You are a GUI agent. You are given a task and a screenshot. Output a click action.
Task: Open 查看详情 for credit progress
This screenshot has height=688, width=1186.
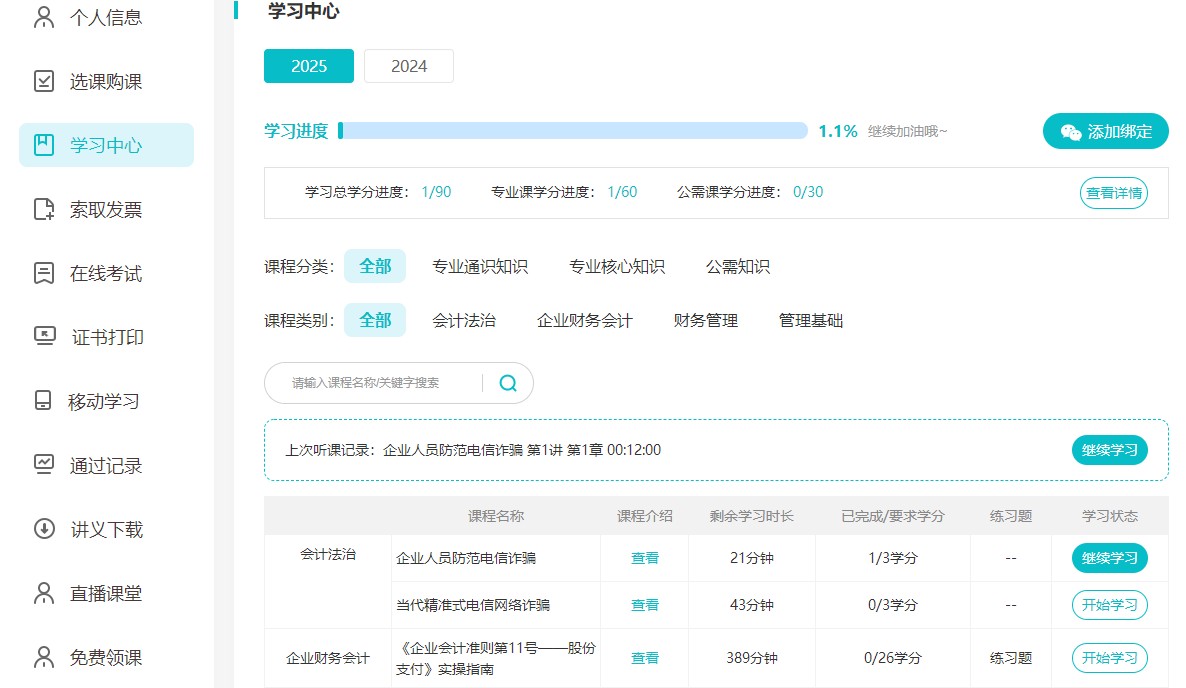click(x=1113, y=193)
